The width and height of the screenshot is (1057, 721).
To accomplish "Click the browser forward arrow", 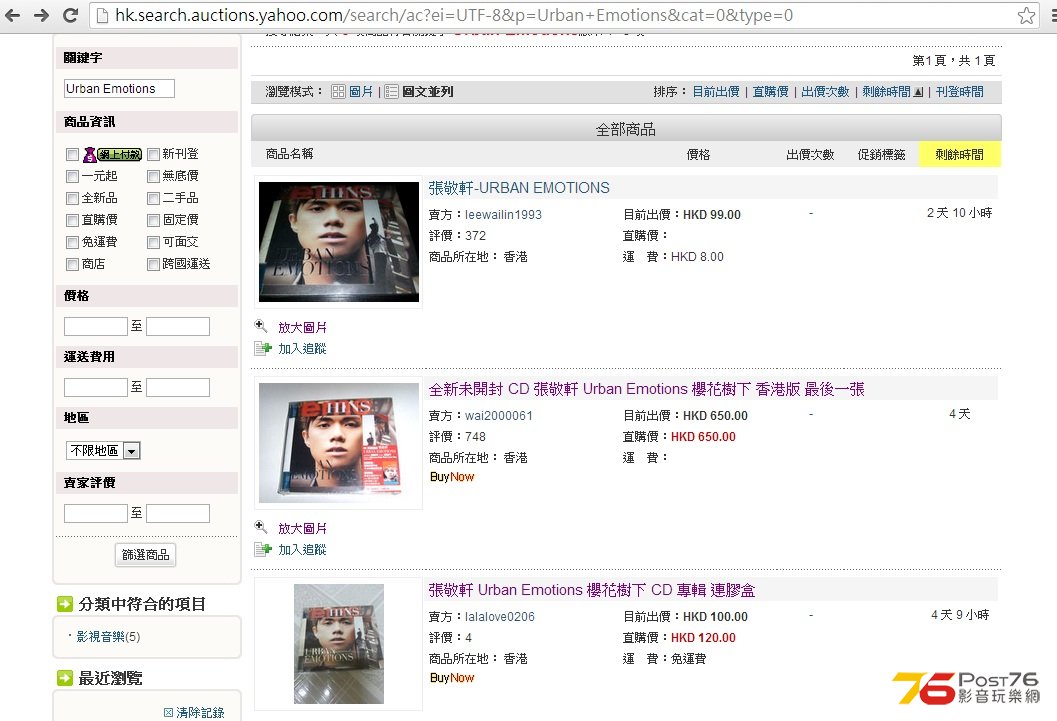I will tap(41, 15).
